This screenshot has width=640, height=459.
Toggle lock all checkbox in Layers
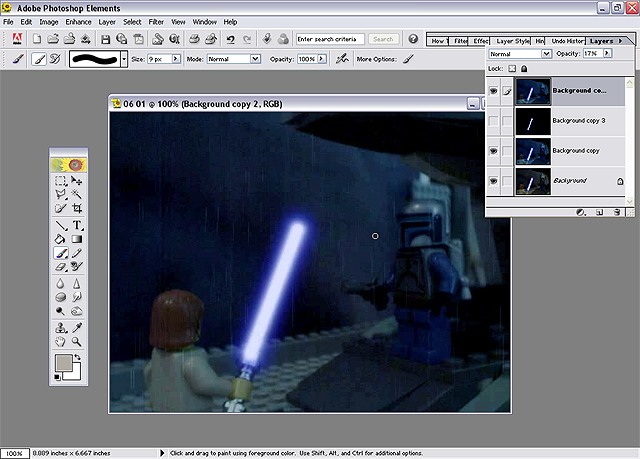(524, 69)
